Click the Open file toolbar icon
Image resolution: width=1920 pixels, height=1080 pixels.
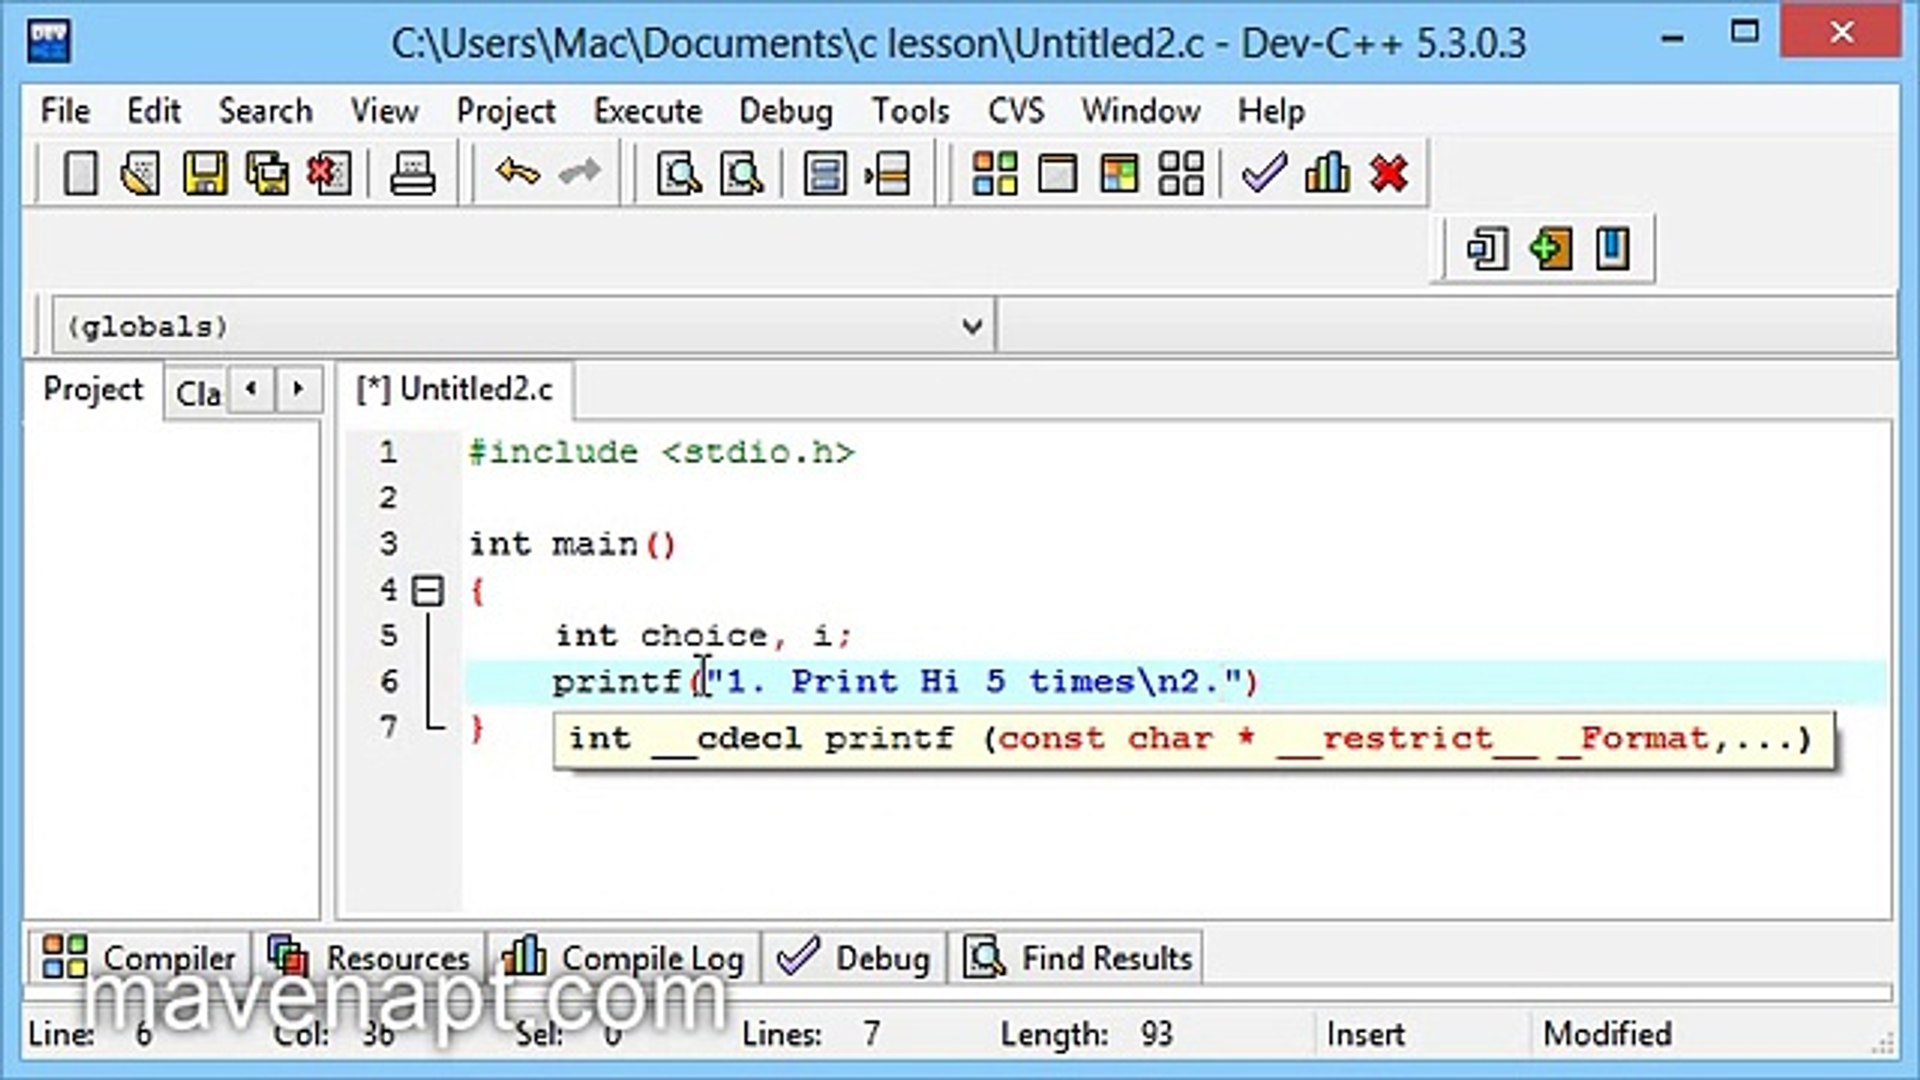[141, 174]
